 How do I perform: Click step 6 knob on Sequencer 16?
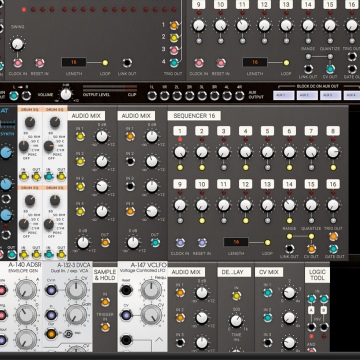pyautogui.click(x=289, y=152)
